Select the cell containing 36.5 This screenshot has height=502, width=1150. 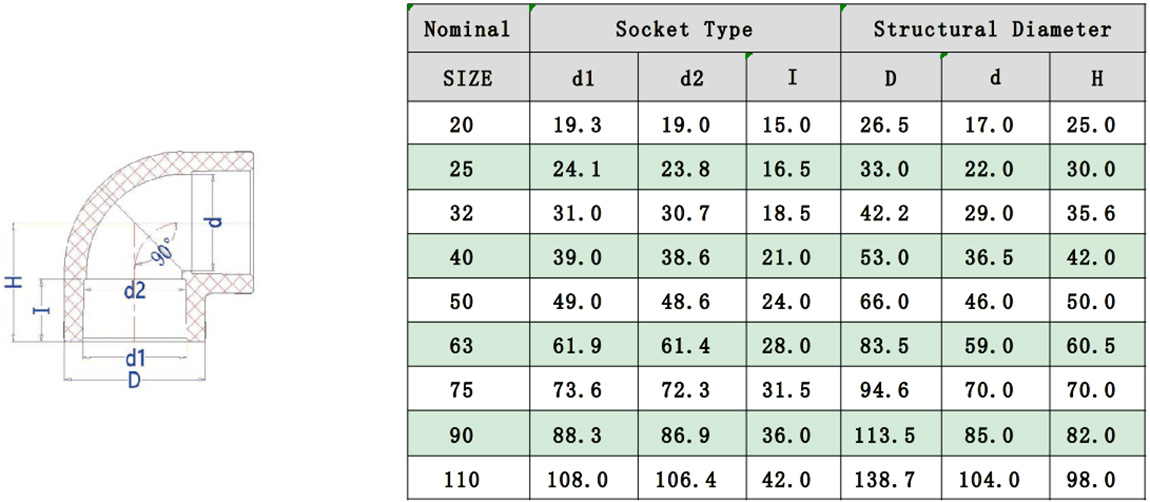[994, 257]
